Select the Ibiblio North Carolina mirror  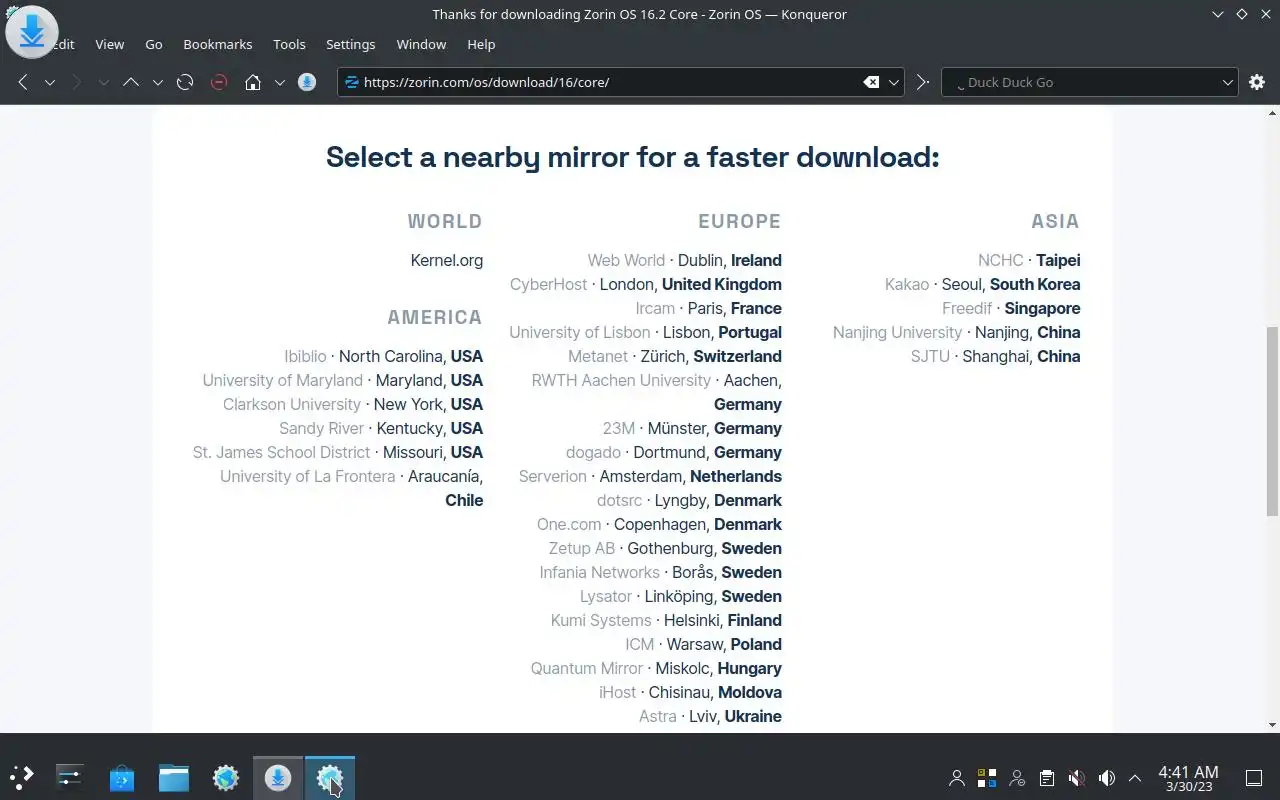point(383,356)
